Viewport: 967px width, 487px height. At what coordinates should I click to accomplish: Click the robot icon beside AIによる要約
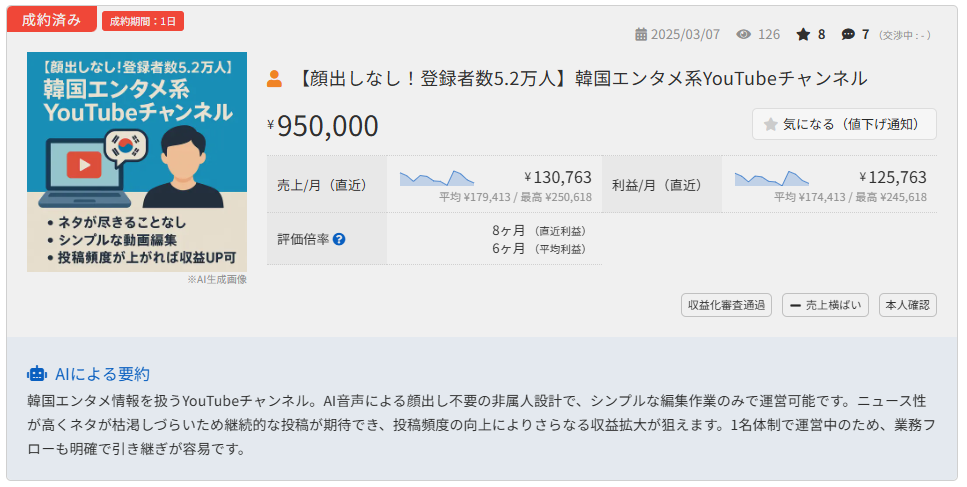(x=37, y=374)
